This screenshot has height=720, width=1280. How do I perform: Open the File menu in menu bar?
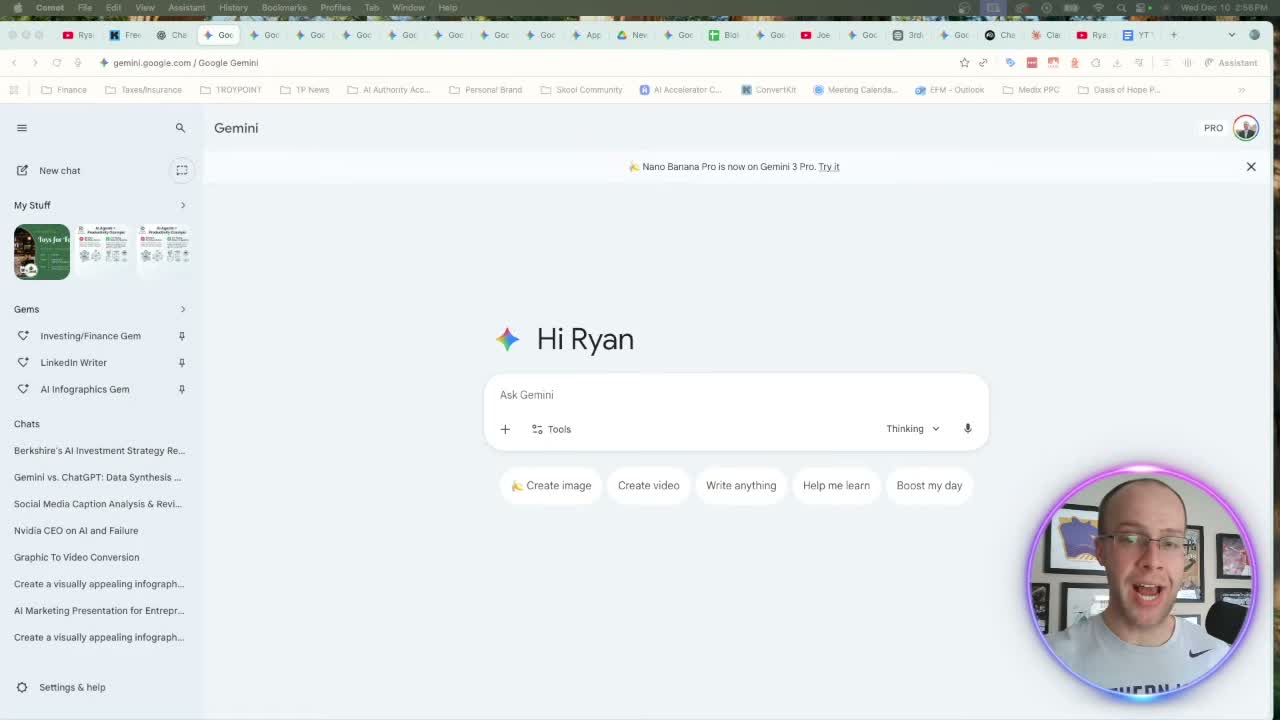click(x=85, y=8)
